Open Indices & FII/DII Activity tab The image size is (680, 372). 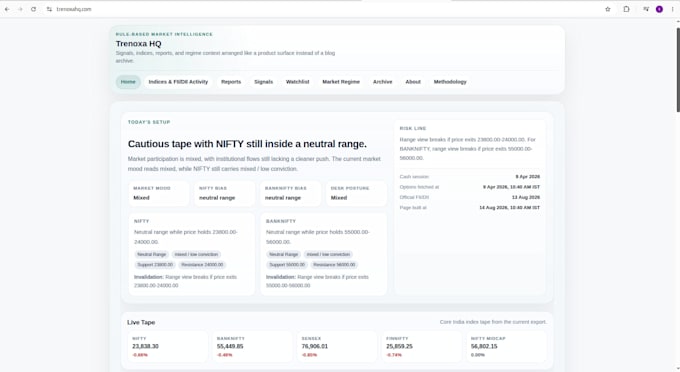pos(178,82)
